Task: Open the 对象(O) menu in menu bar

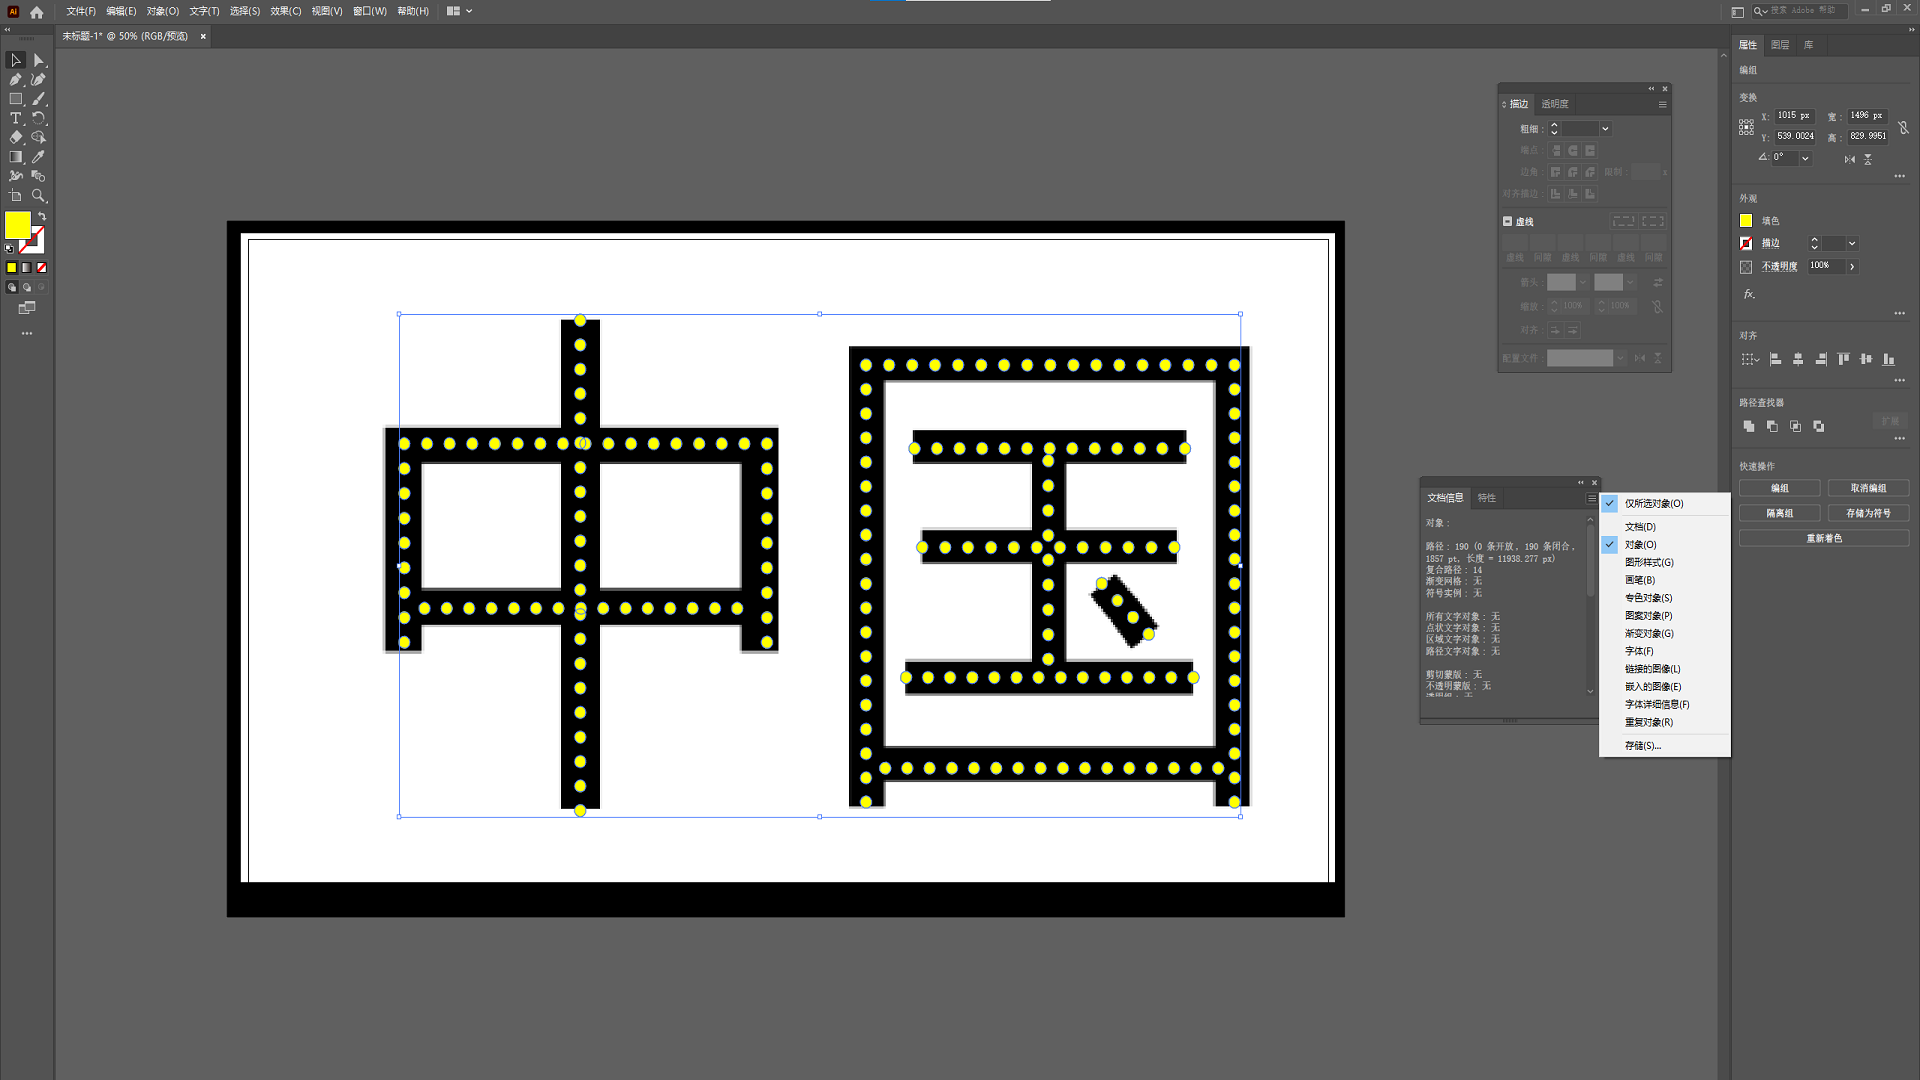Action: (162, 11)
